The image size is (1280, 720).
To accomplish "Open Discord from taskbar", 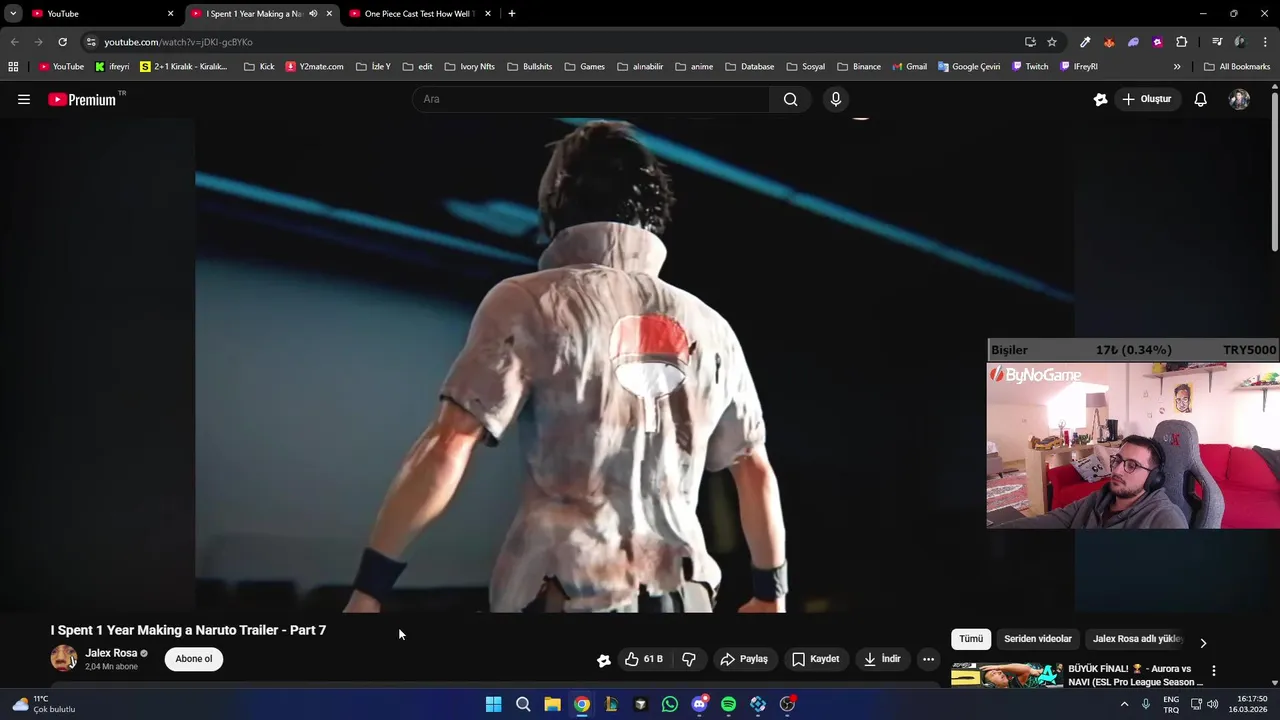I will pyautogui.click(x=699, y=704).
